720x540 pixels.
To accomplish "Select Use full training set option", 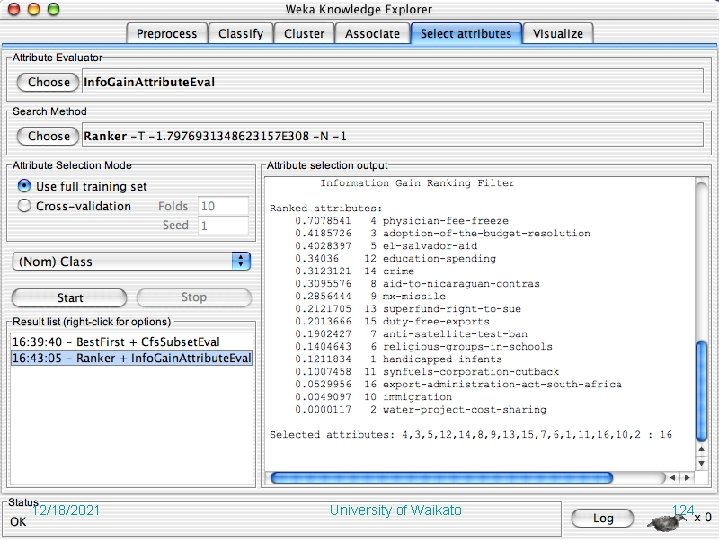I will [83, 186].
